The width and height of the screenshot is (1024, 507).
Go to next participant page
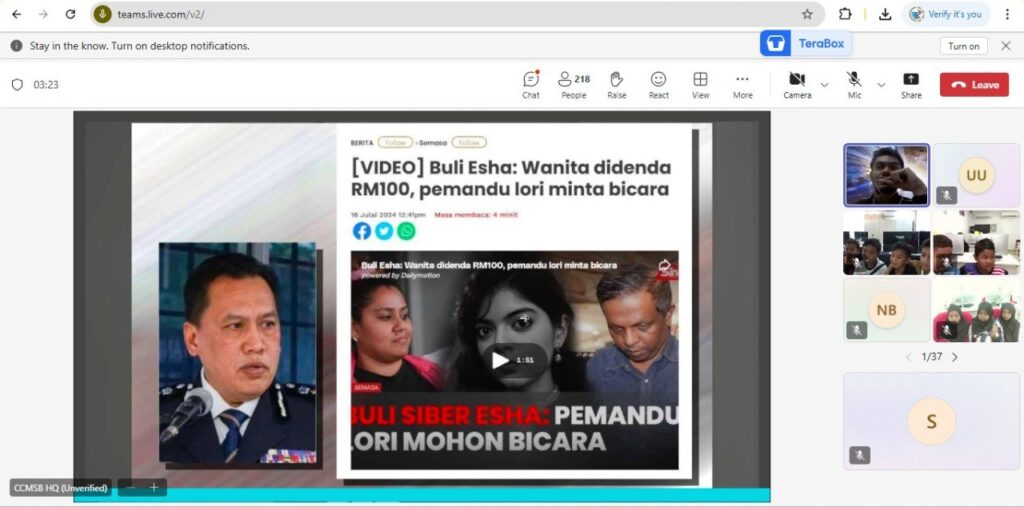click(955, 357)
